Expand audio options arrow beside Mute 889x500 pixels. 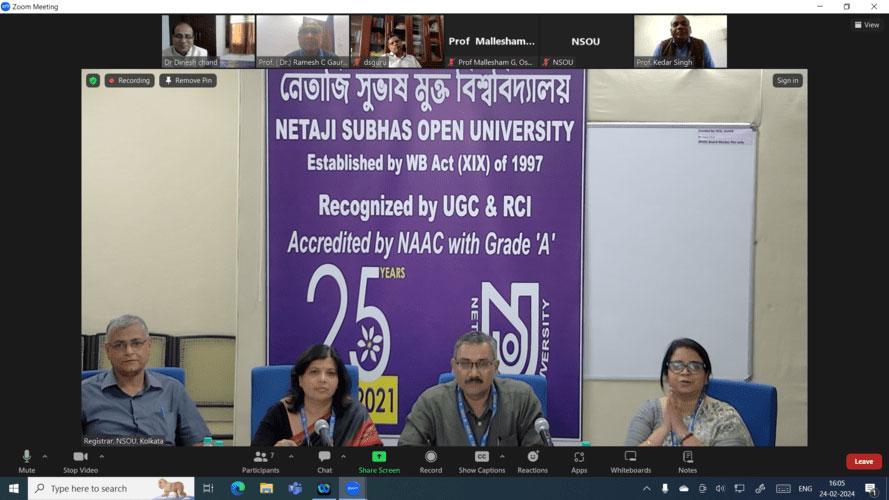[x=45, y=456]
